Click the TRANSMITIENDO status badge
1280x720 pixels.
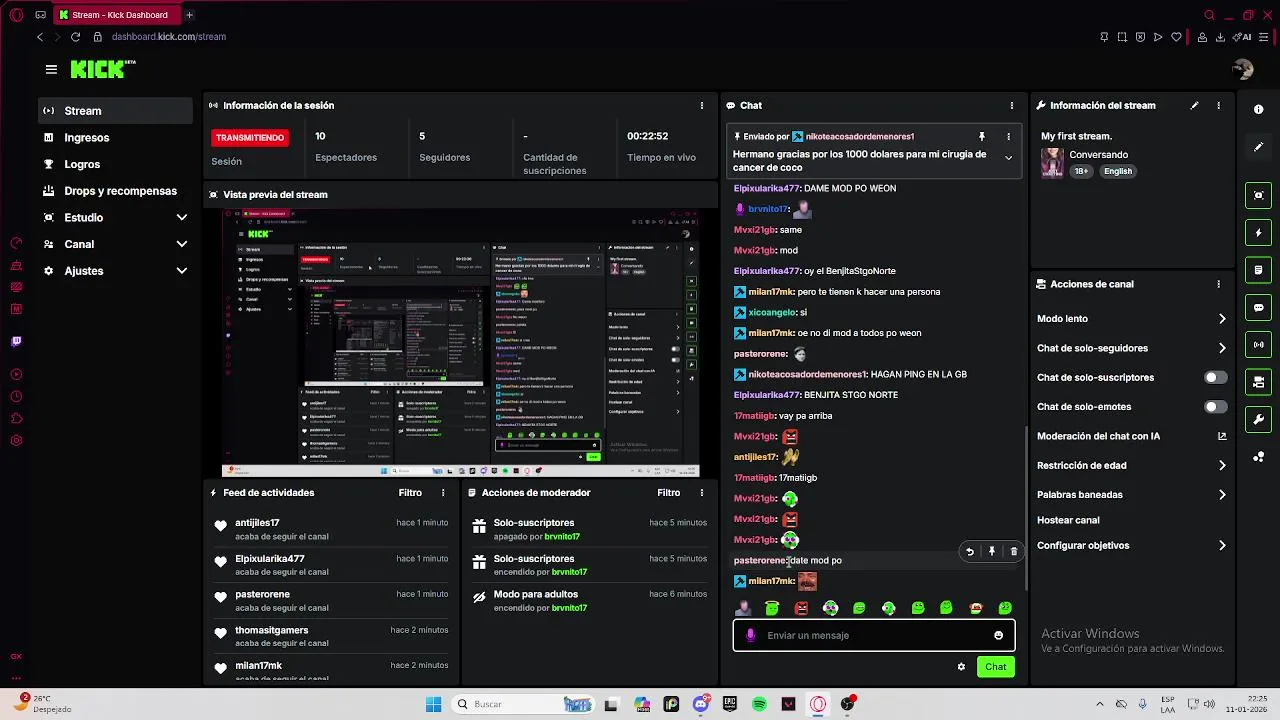click(x=250, y=137)
